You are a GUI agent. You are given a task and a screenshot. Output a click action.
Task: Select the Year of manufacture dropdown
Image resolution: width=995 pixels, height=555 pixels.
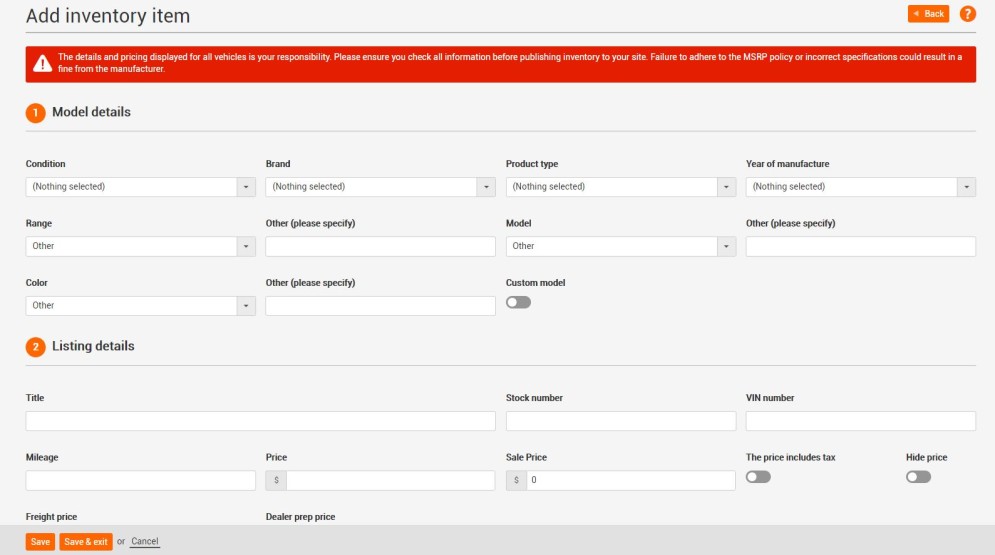tap(860, 187)
